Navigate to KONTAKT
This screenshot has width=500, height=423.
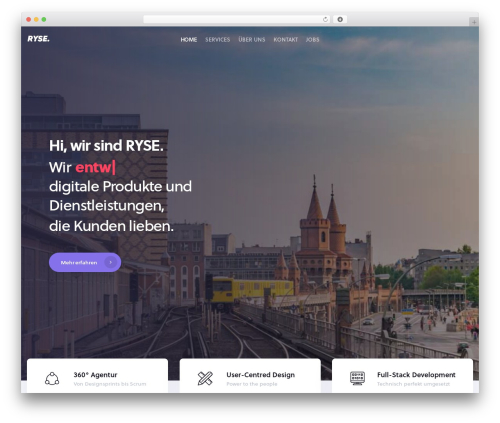click(286, 40)
